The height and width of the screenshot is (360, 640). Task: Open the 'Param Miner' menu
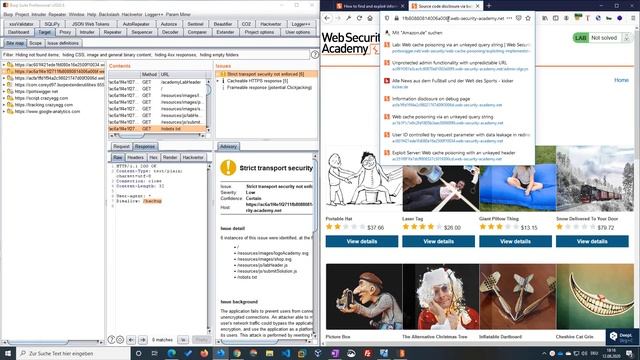178,14
